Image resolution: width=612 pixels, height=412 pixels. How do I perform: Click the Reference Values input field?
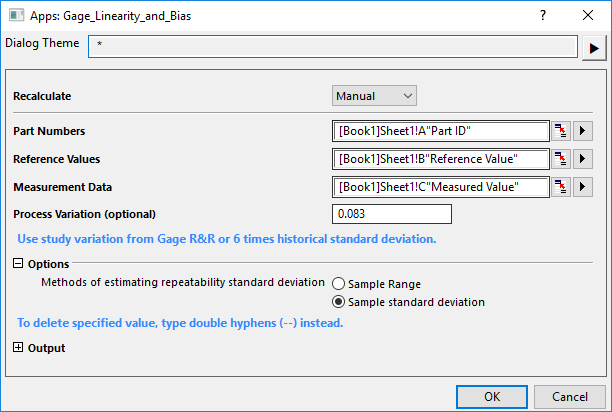click(440, 159)
